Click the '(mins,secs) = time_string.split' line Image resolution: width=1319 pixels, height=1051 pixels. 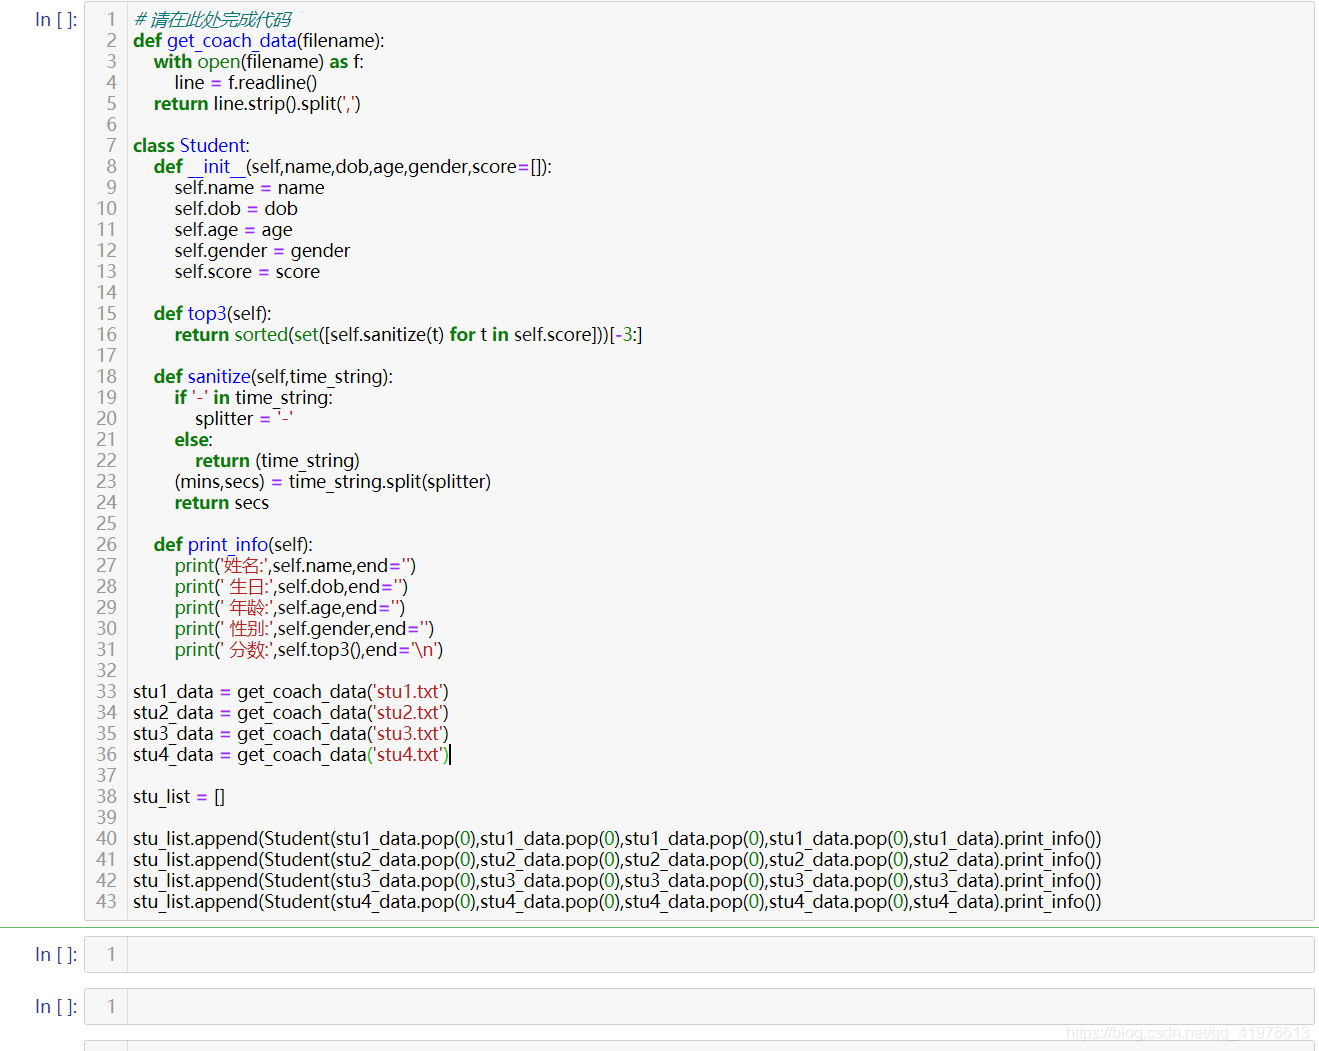point(333,481)
